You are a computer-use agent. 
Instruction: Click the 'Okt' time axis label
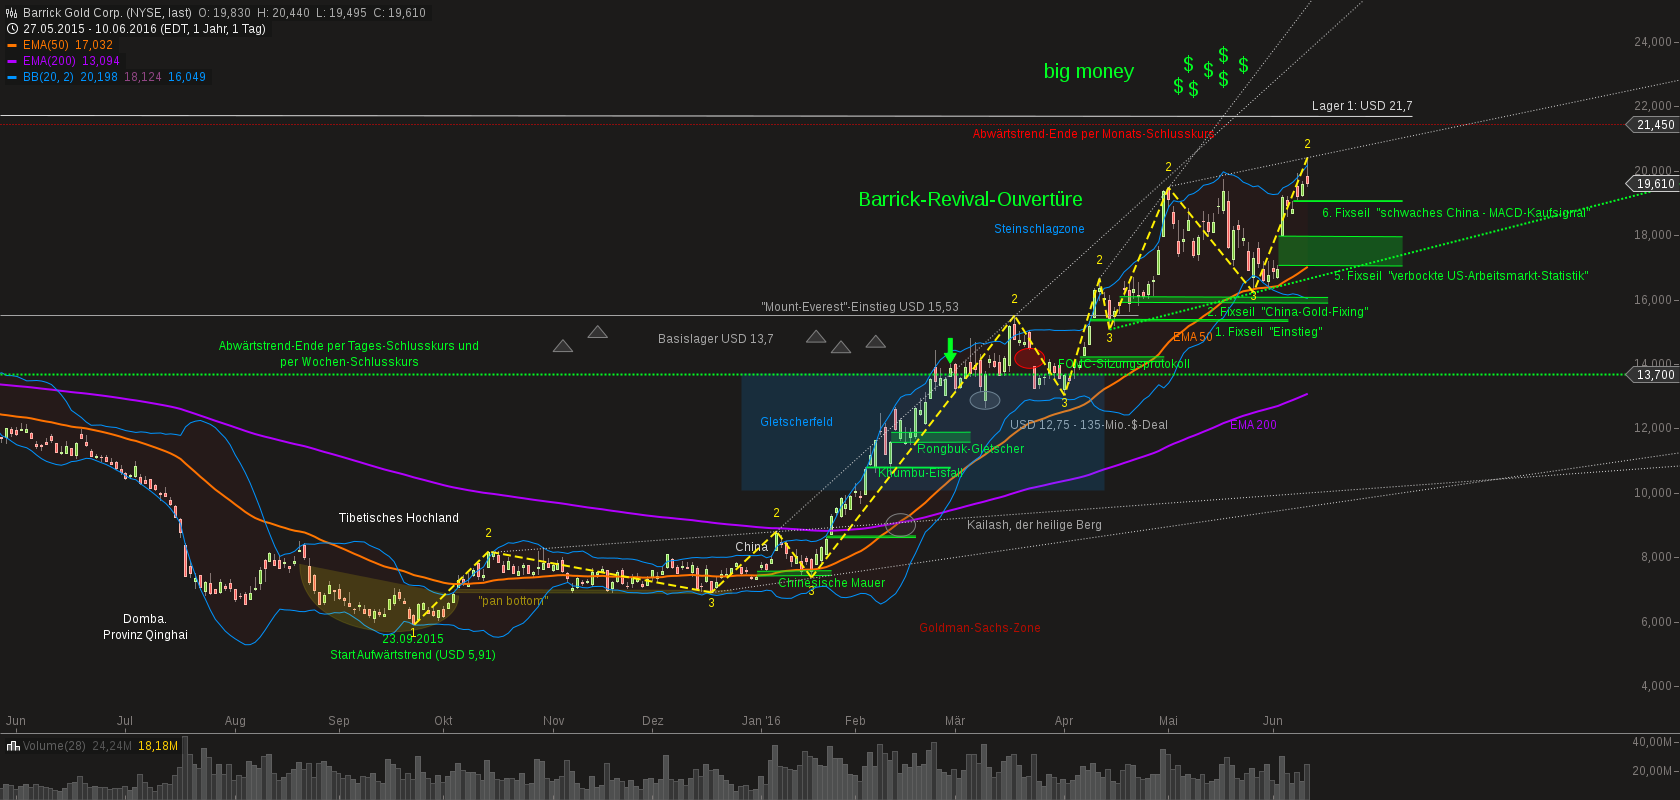tap(443, 721)
